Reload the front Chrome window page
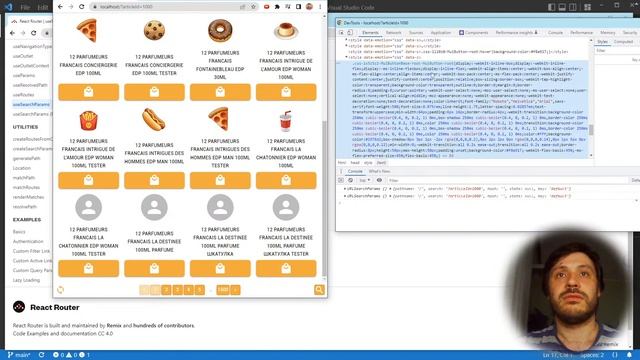 click(82, 7)
